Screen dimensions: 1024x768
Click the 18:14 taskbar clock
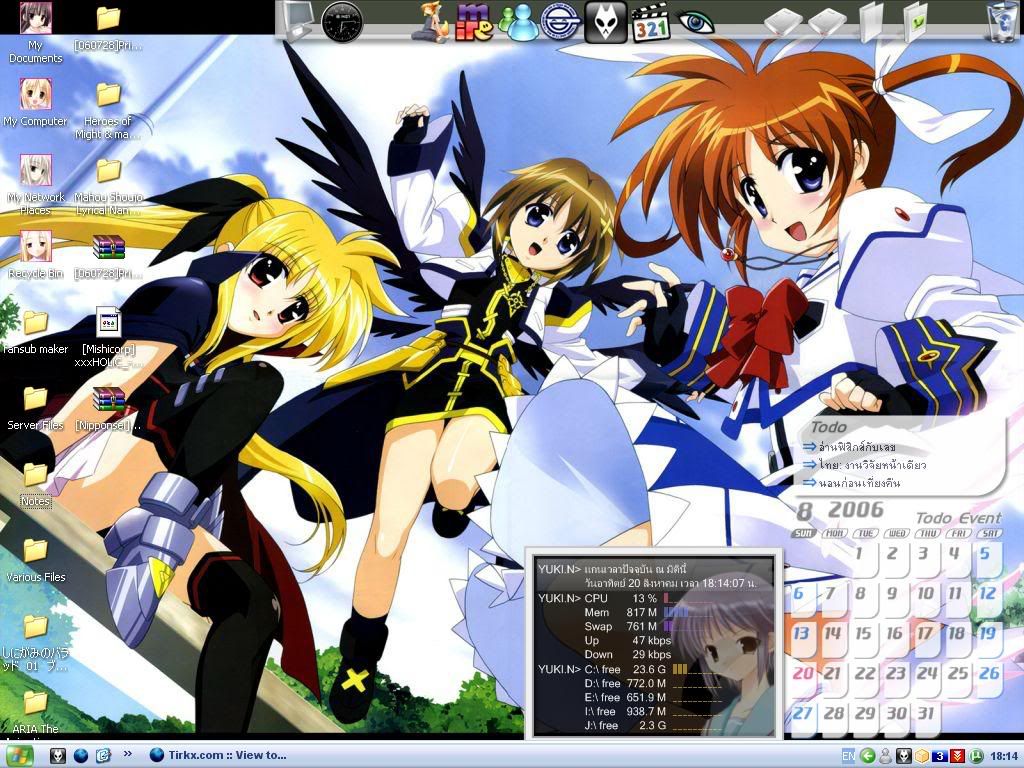(x=1004, y=756)
